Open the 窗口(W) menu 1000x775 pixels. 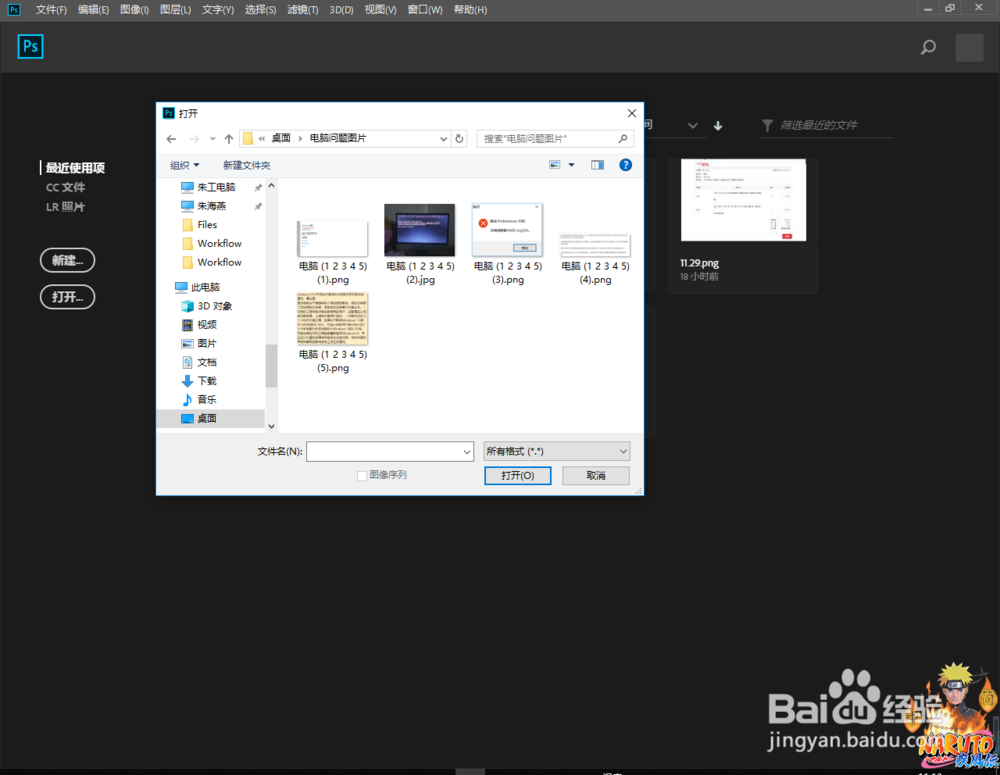tap(425, 10)
